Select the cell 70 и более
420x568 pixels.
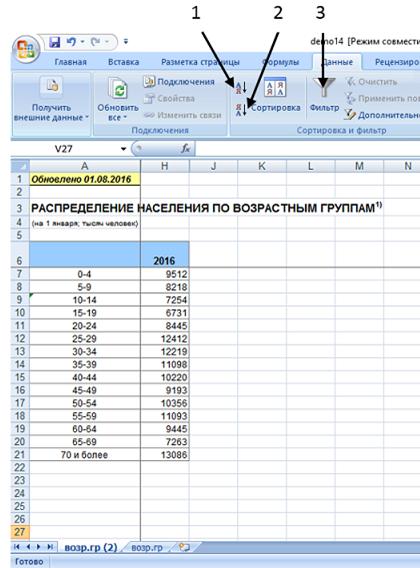pos(84,455)
